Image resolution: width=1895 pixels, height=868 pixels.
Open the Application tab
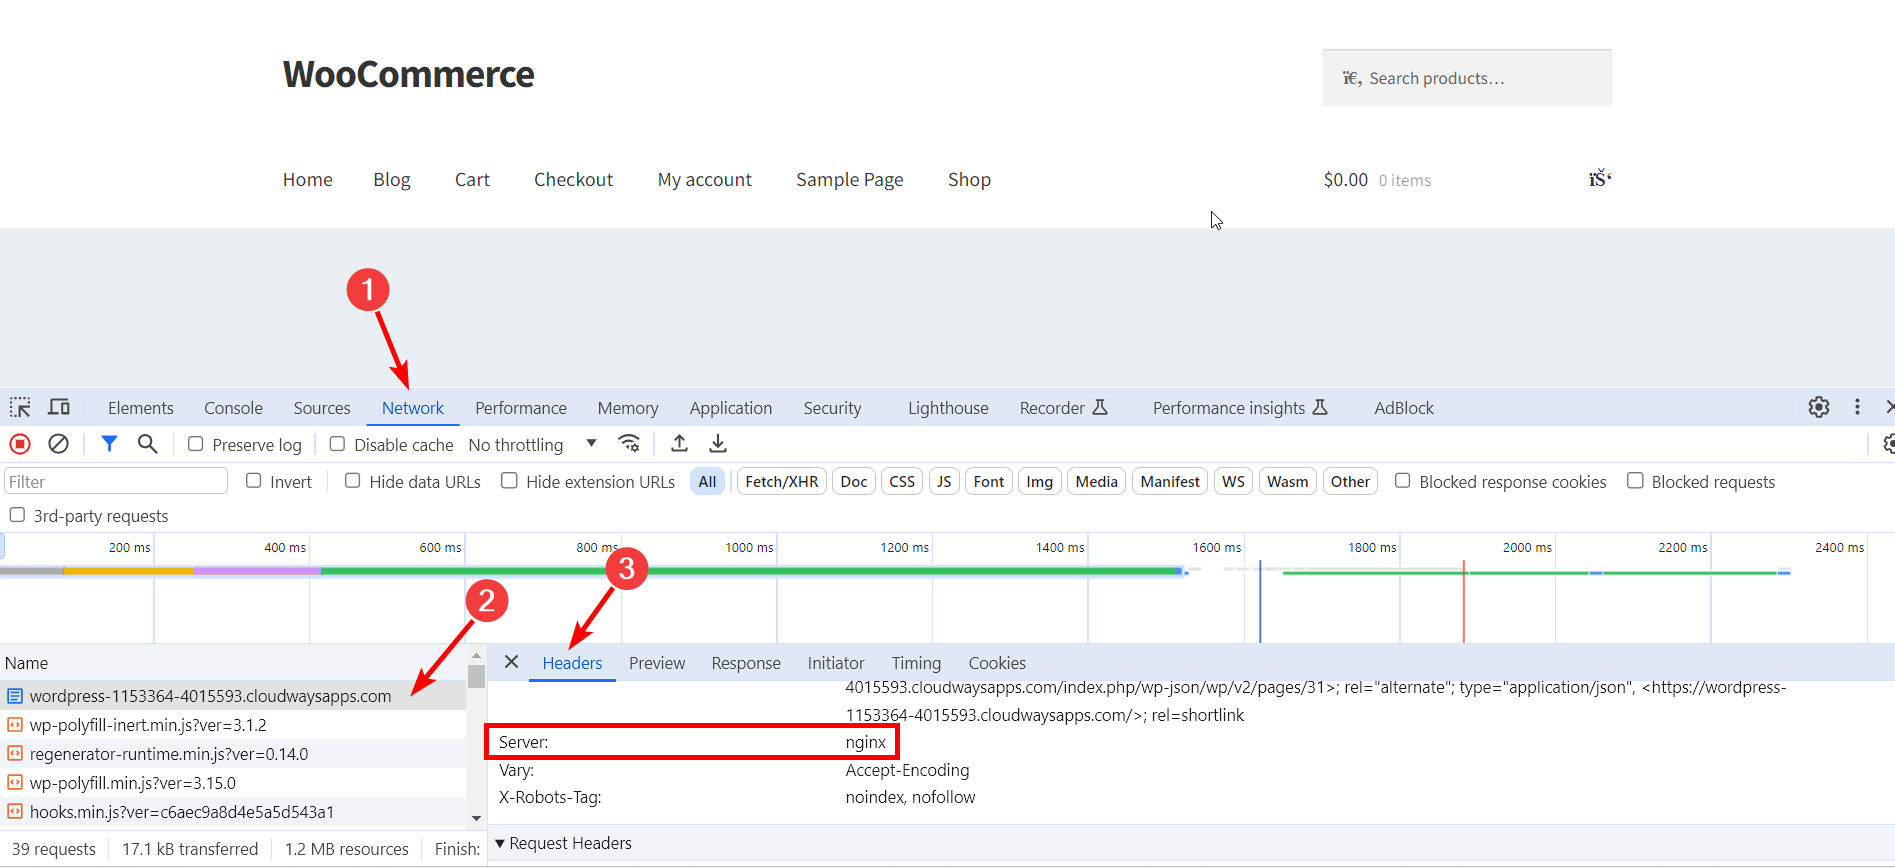coord(731,408)
